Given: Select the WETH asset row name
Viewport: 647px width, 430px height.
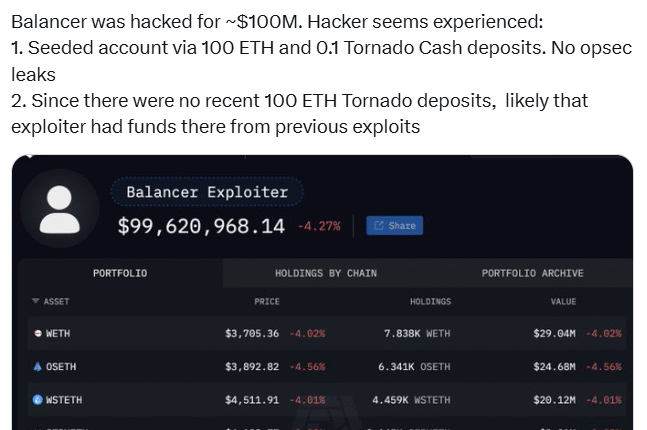Looking at the screenshot, I should [x=58, y=333].
